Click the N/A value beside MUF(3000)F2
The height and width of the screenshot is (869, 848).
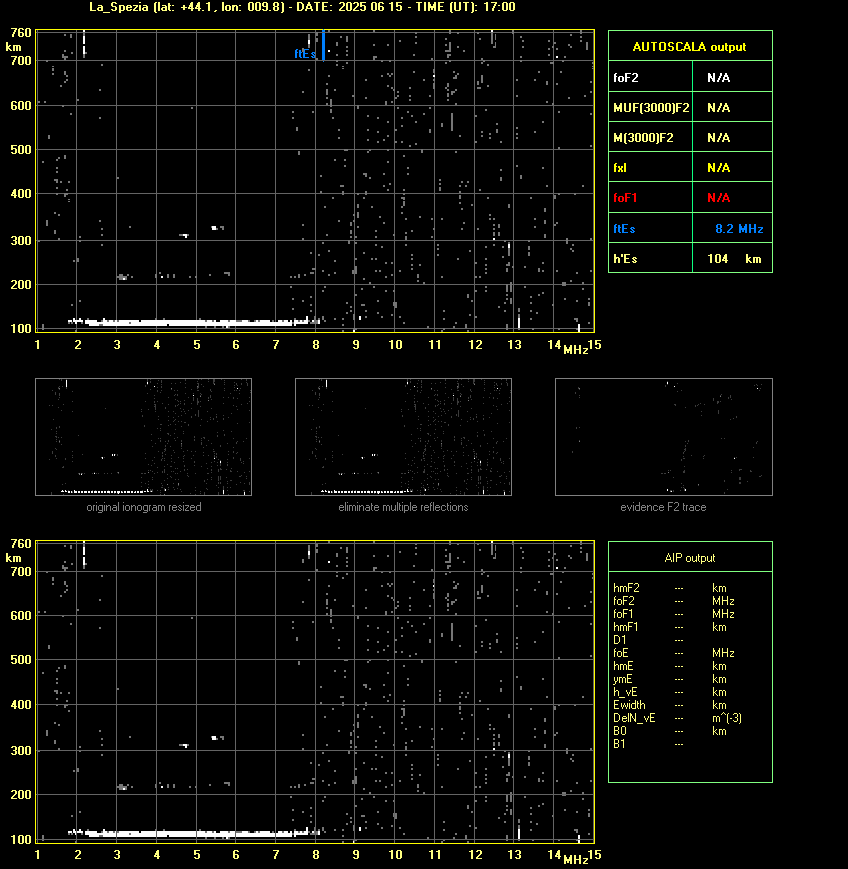tap(718, 108)
